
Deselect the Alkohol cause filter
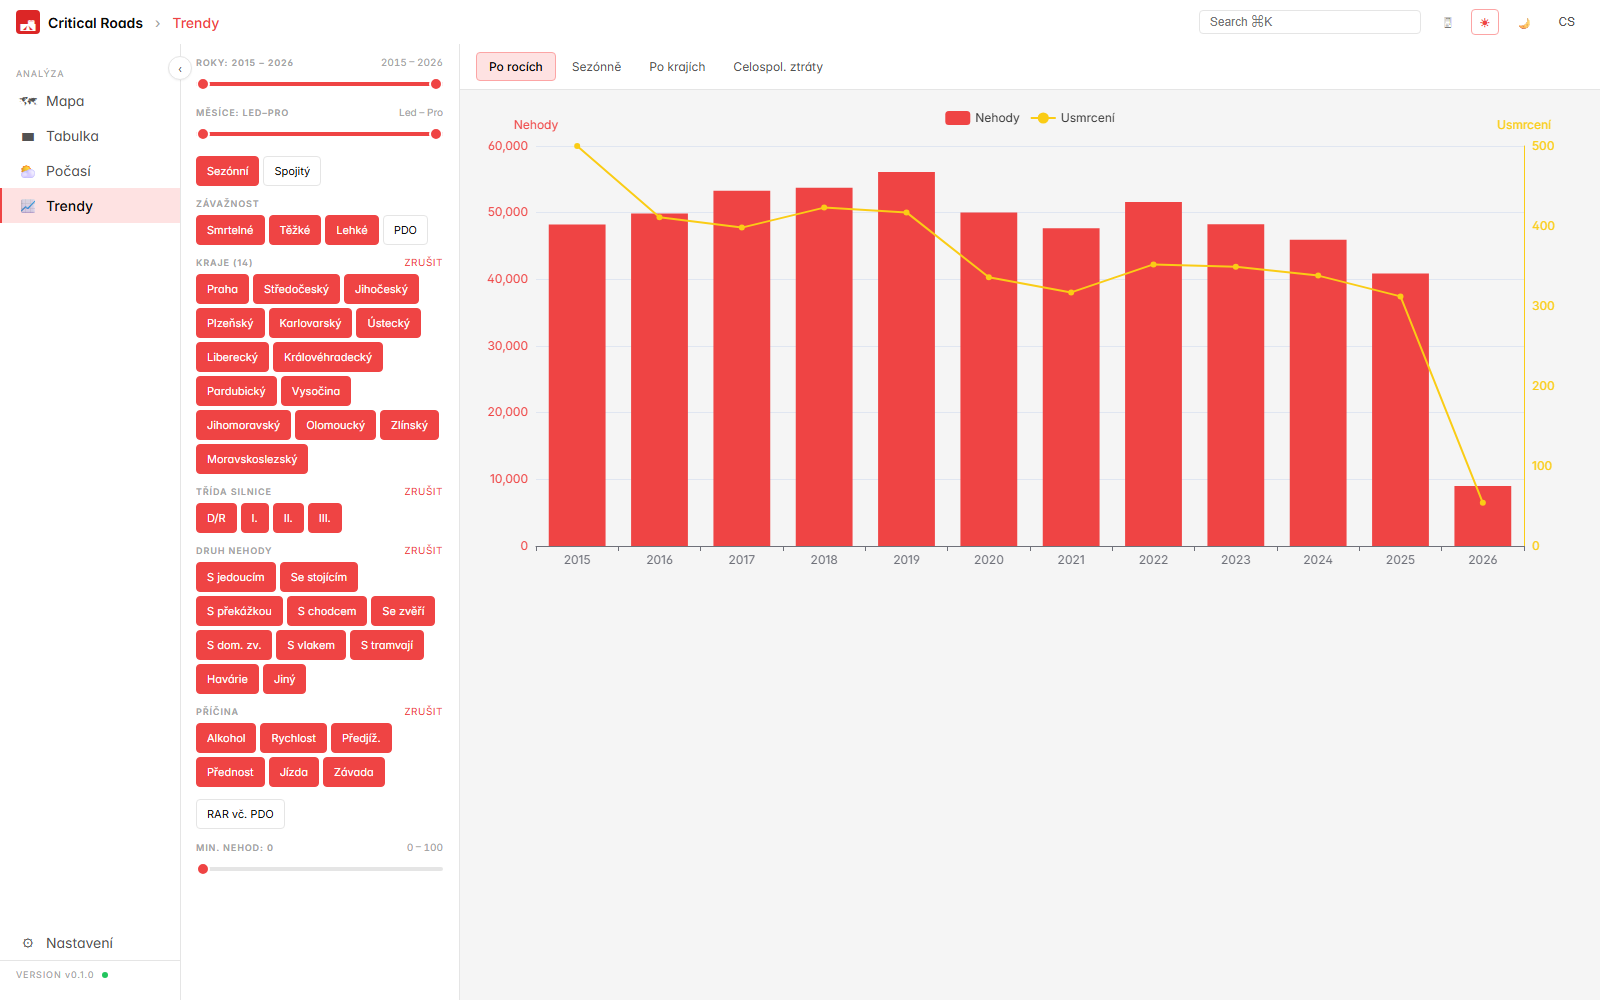(x=226, y=738)
